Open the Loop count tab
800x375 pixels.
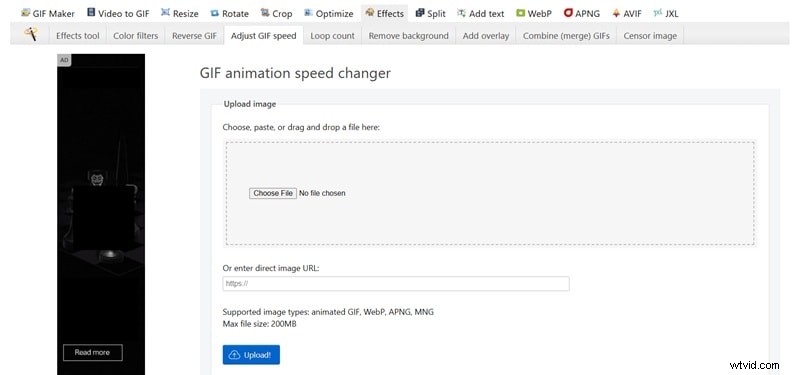[x=332, y=36]
